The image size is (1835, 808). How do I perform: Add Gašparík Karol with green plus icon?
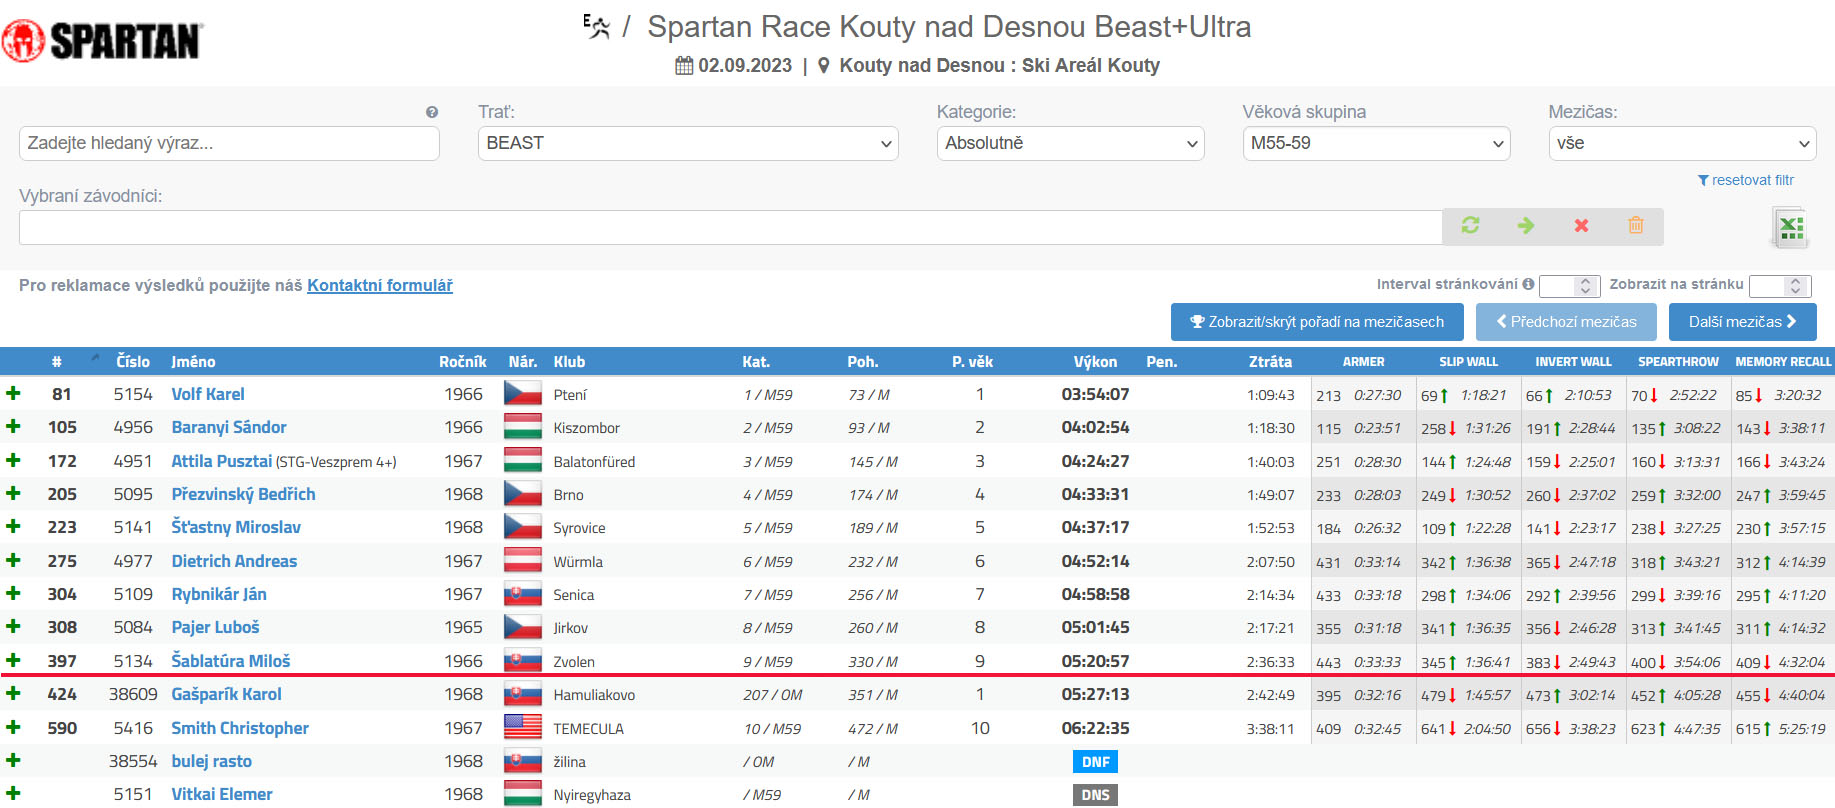pyautogui.click(x=13, y=693)
